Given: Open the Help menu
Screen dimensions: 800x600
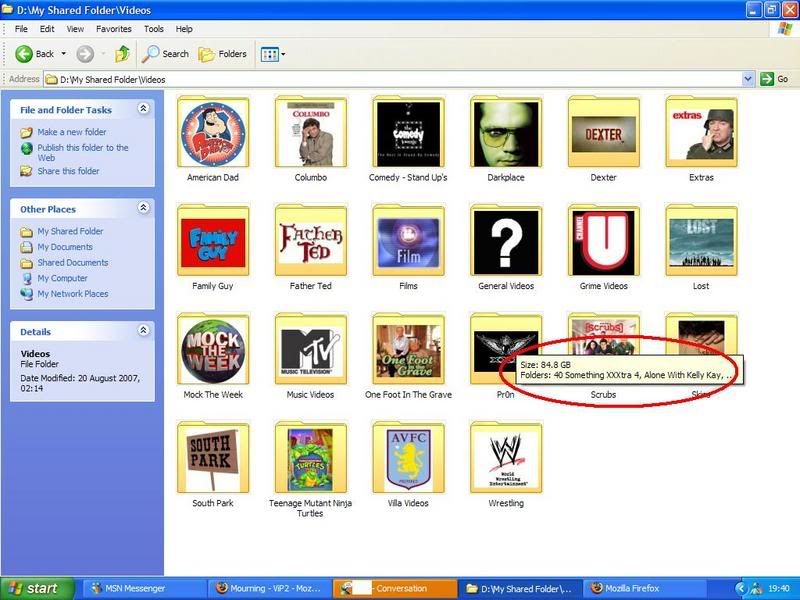Looking at the screenshot, I should [184, 29].
